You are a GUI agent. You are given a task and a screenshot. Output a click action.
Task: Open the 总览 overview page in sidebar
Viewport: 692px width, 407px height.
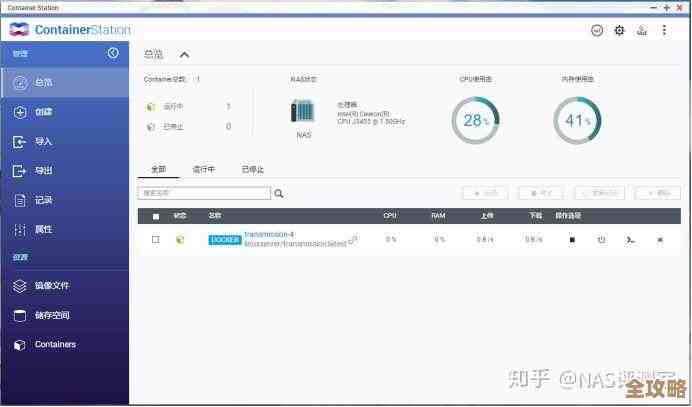65,83
